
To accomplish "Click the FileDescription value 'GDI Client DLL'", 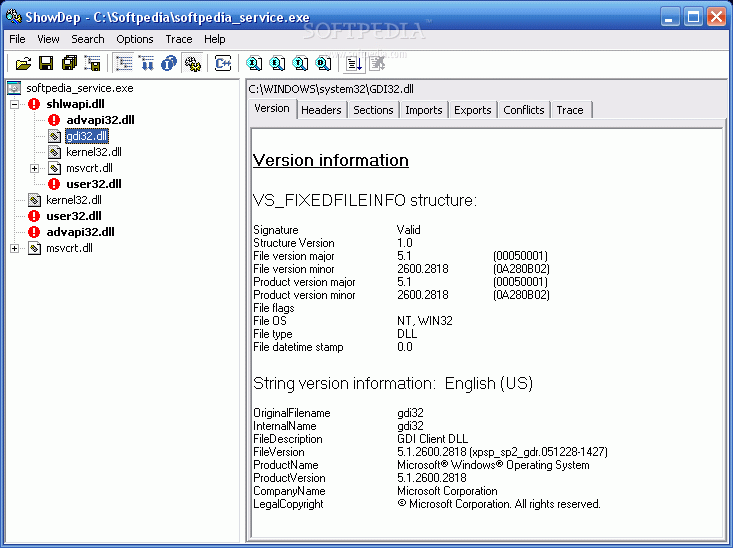I will (x=432, y=439).
